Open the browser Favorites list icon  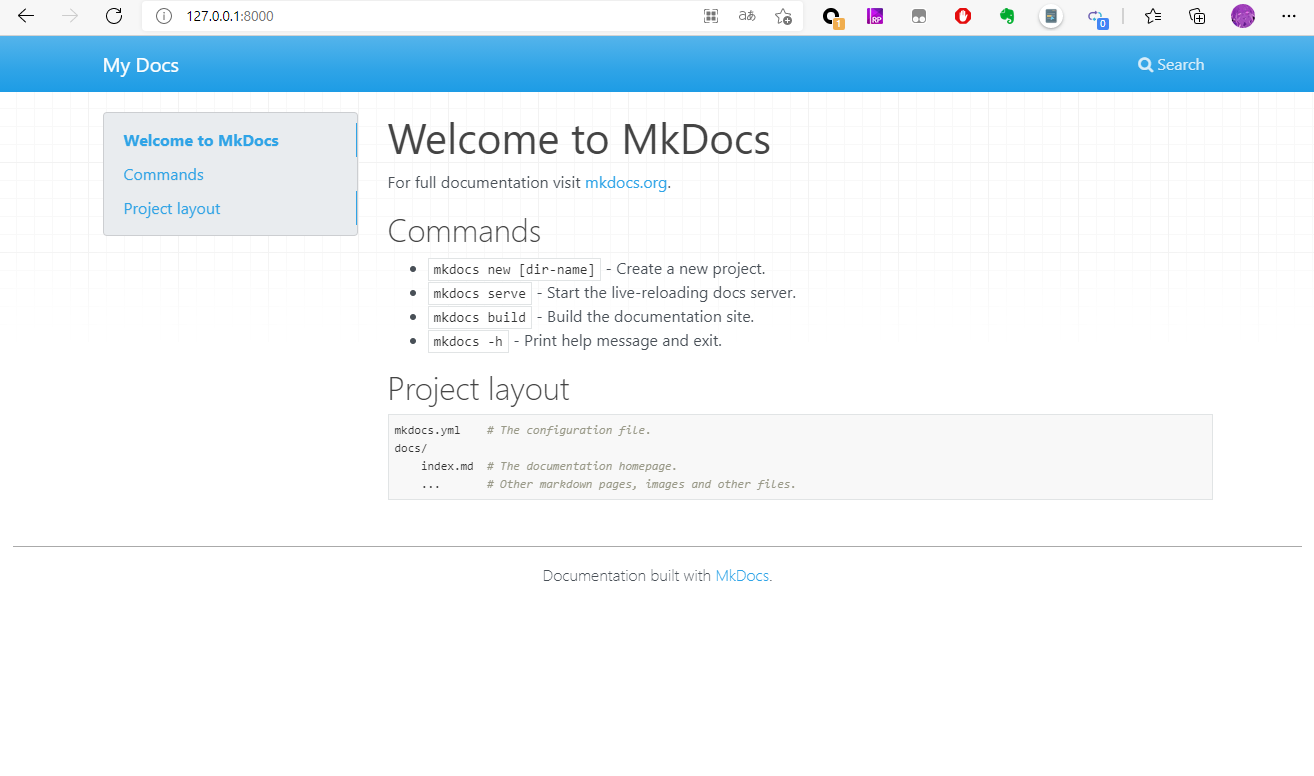[1153, 16]
